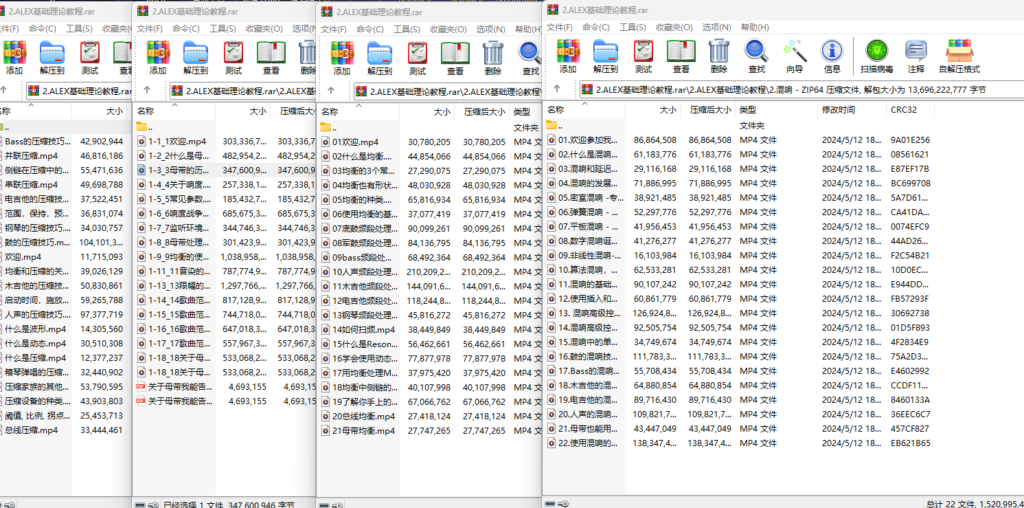
Task: Click the 信息 info icon
Action: pos(831,55)
